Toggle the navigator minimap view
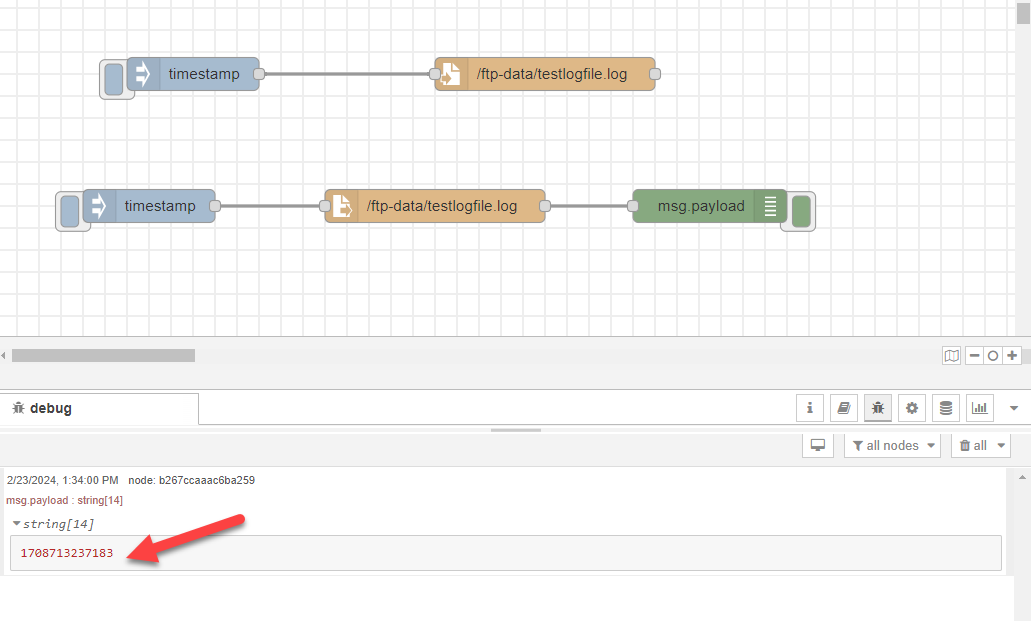The height and width of the screenshot is (621, 1031). pyautogui.click(x=950, y=355)
